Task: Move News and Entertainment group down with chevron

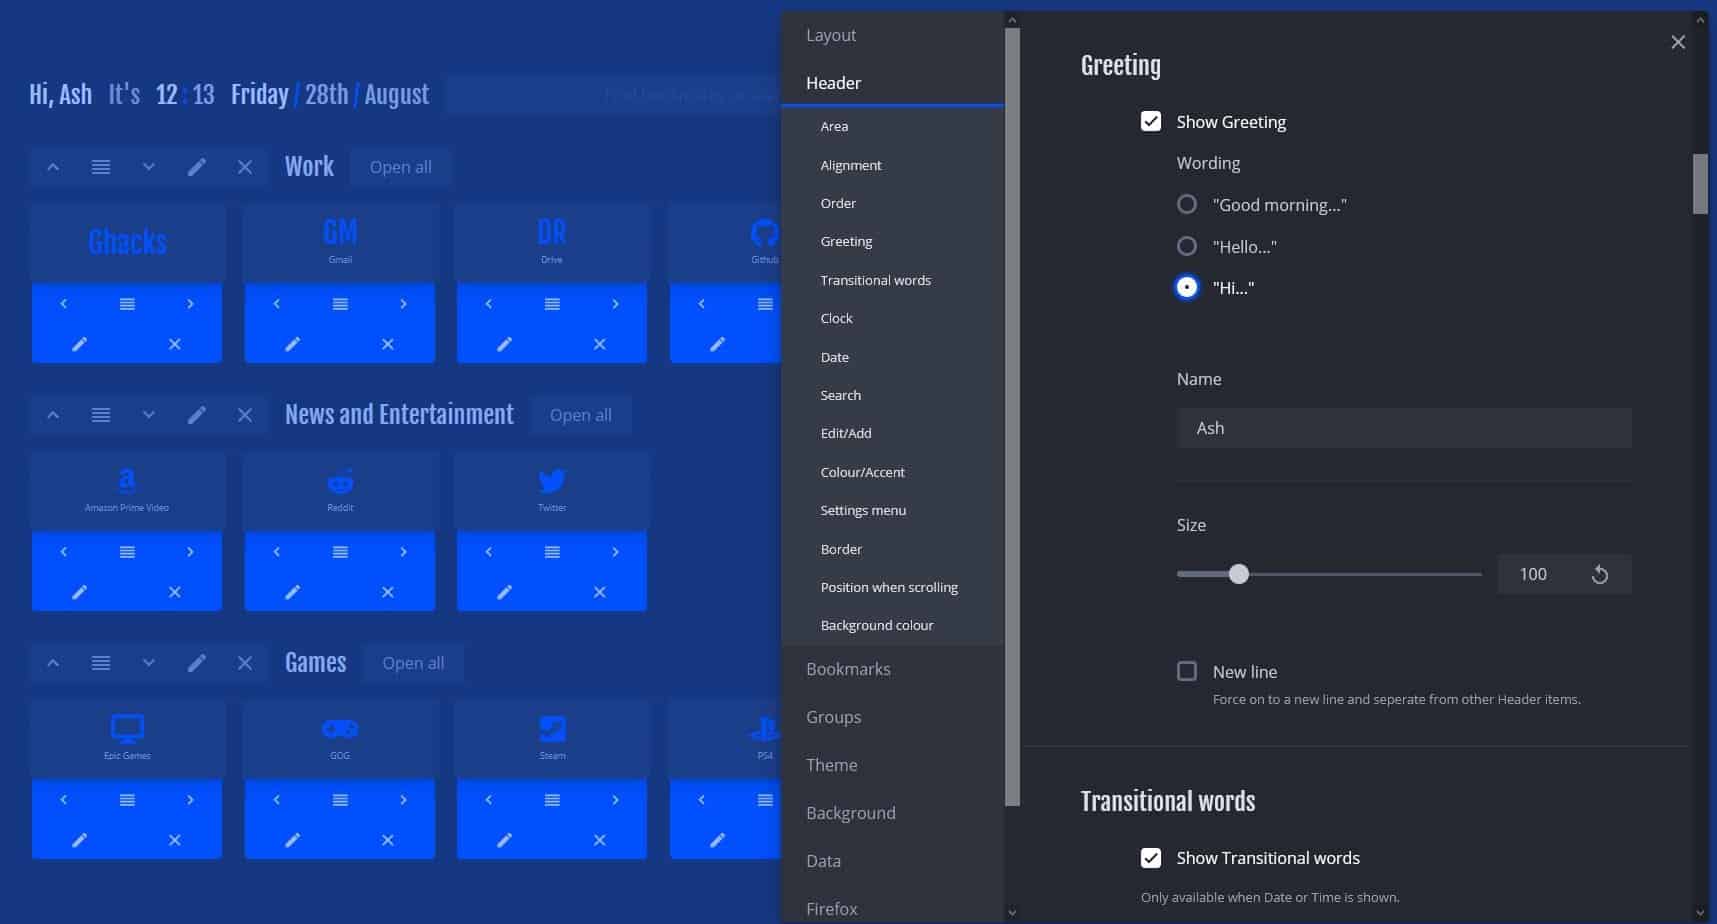Action: tap(149, 415)
